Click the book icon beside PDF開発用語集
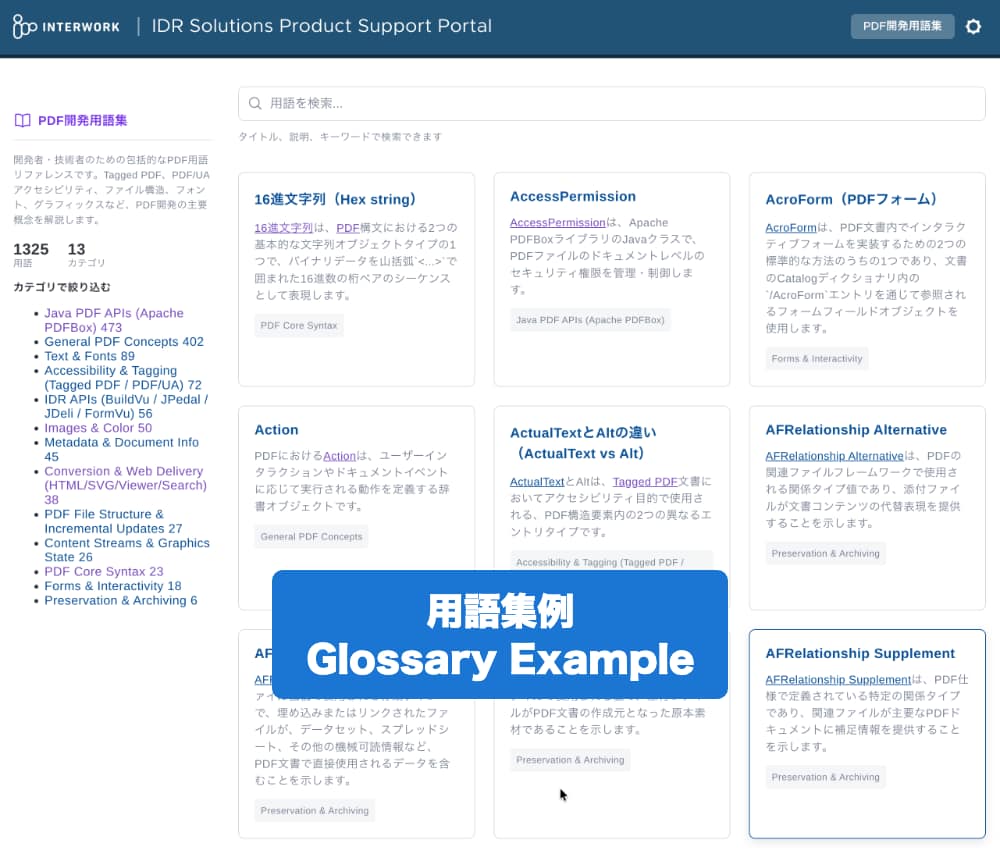Viewport: 1000px width, 851px height. (22, 121)
